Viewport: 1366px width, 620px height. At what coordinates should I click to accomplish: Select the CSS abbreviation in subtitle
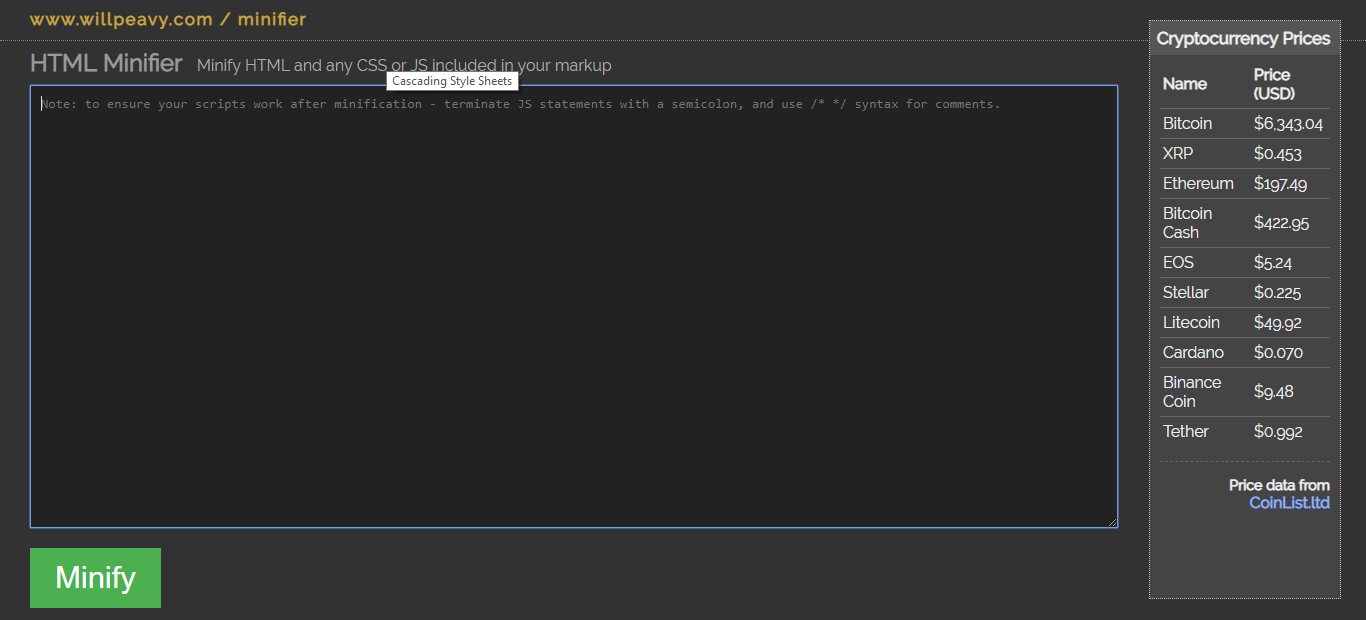tap(372, 66)
